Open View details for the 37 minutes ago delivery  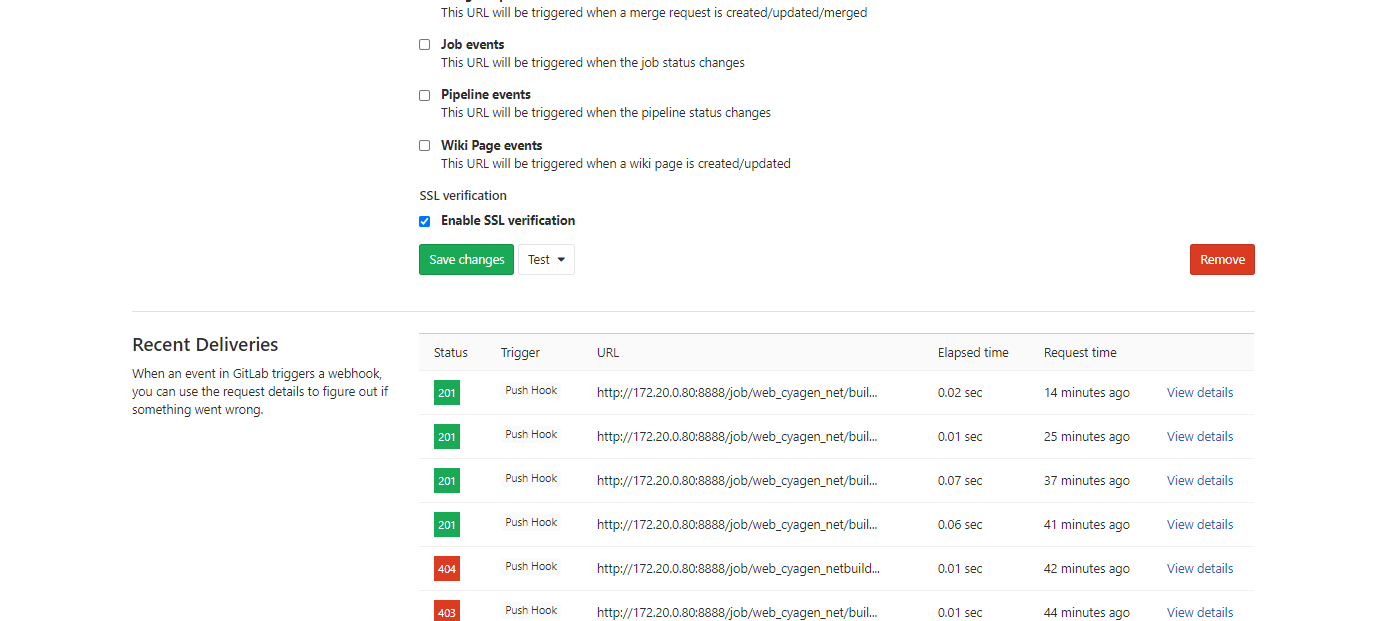click(1199, 481)
